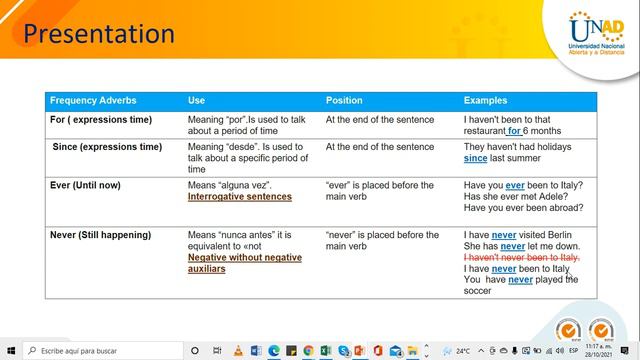Click "Negative without negative auxiliars" text
Viewport: 640px width, 360px height.
(244, 263)
